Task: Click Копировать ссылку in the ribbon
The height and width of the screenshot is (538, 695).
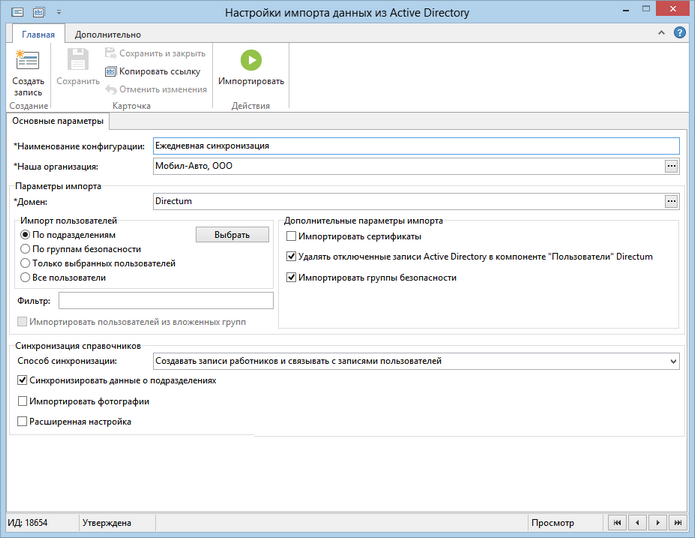Action: tap(153, 71)
